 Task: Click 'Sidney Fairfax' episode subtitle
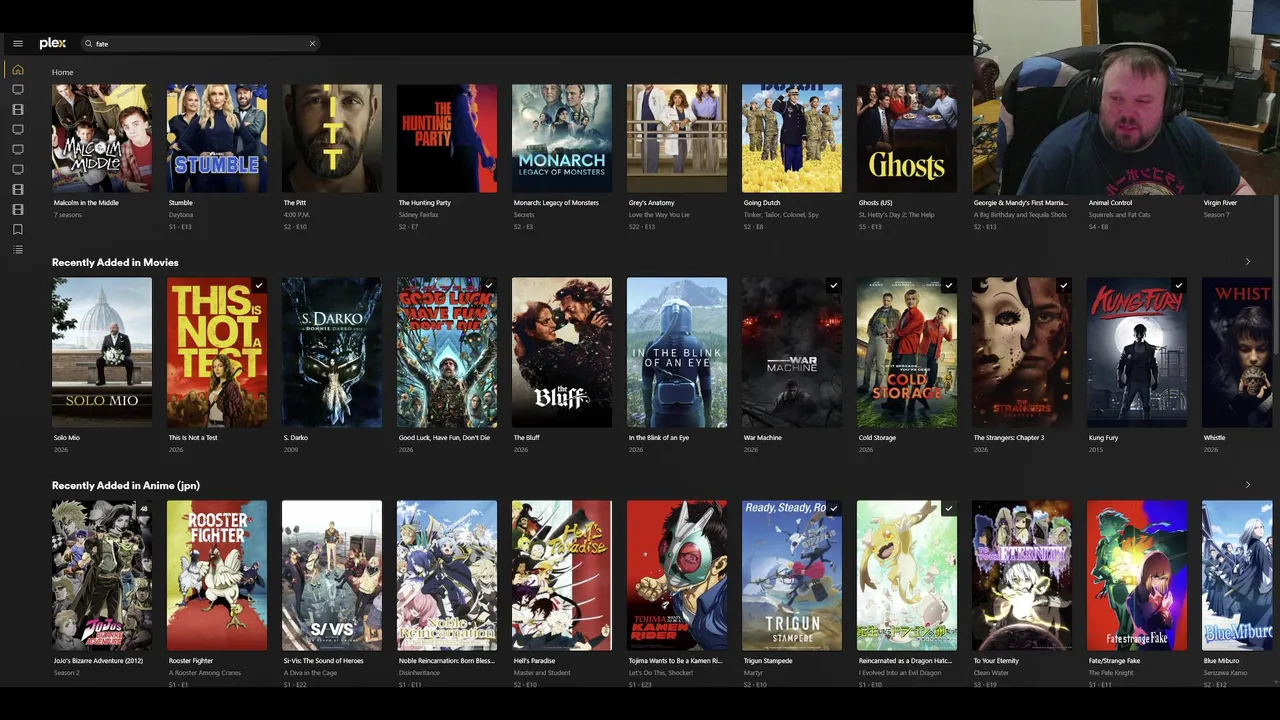point(418,215)
